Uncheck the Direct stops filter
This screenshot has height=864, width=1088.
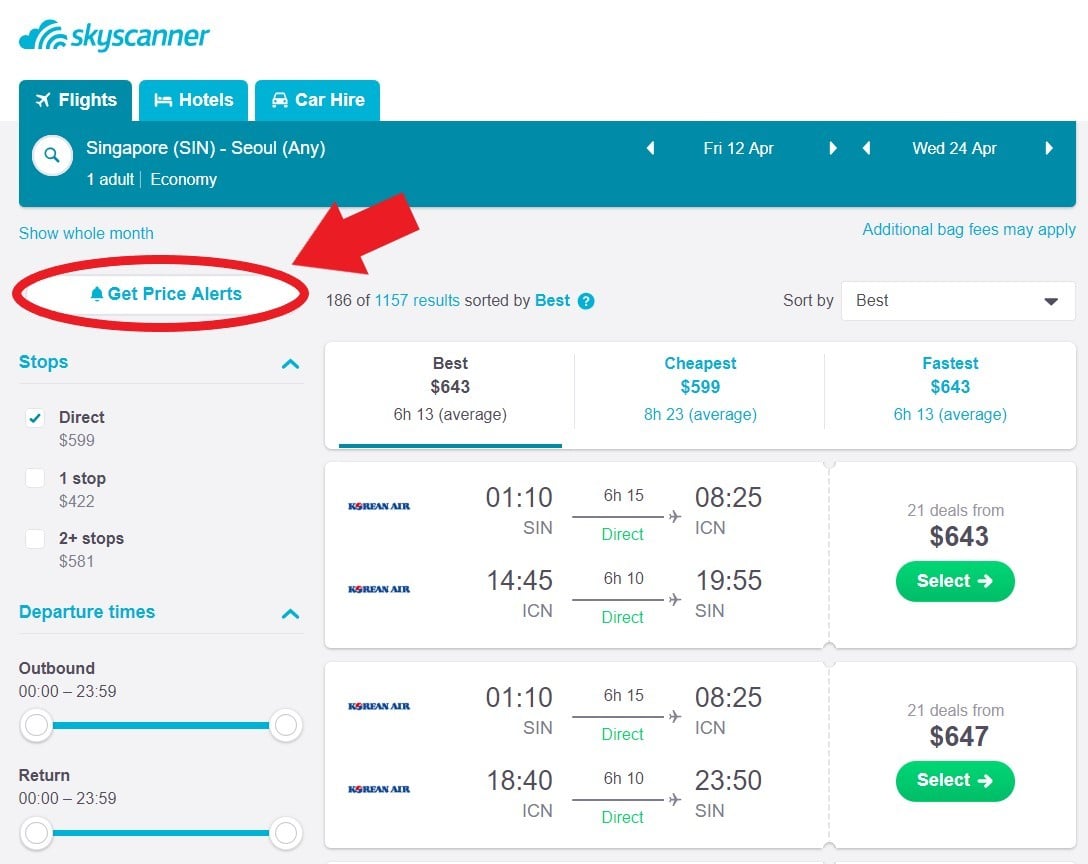pyautogui.click(x=35, y=418)
